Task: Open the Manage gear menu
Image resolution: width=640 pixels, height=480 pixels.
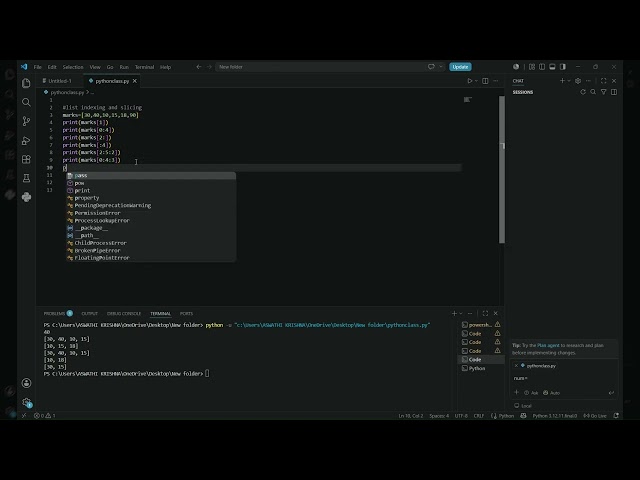Action: (26, 402)
